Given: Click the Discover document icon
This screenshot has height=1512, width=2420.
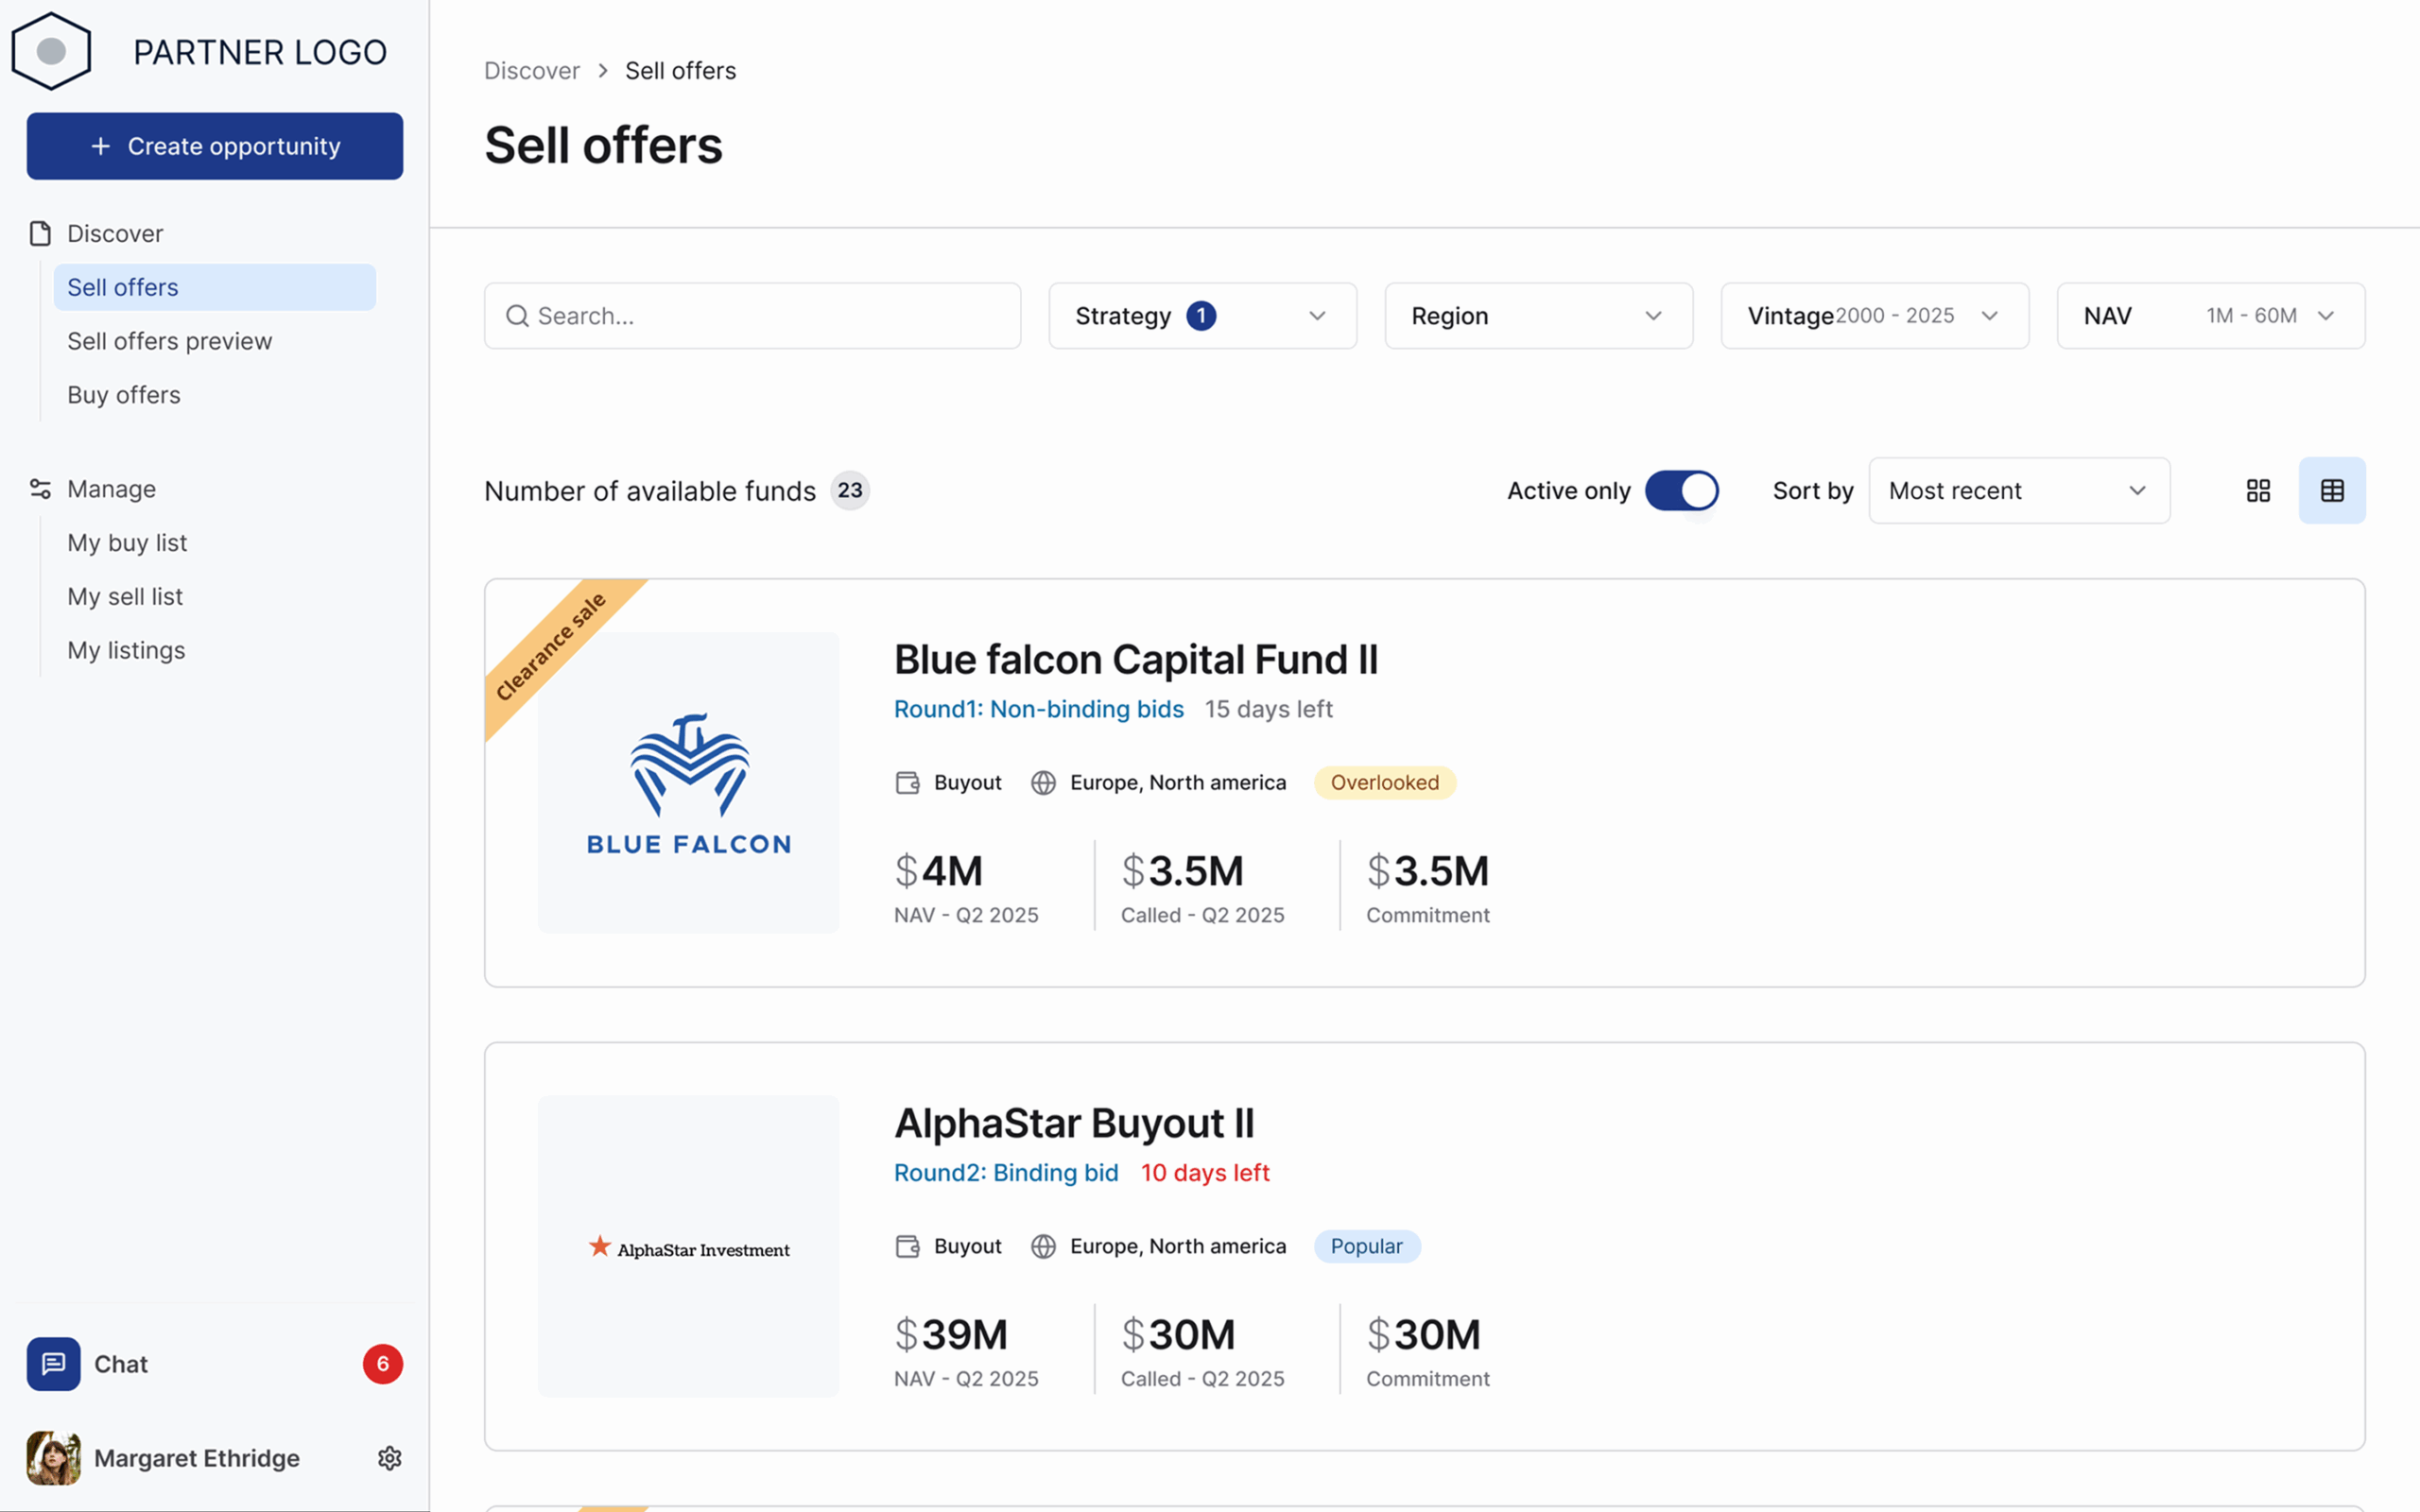Looking at the screenshot, I should [x=40, y=234].
